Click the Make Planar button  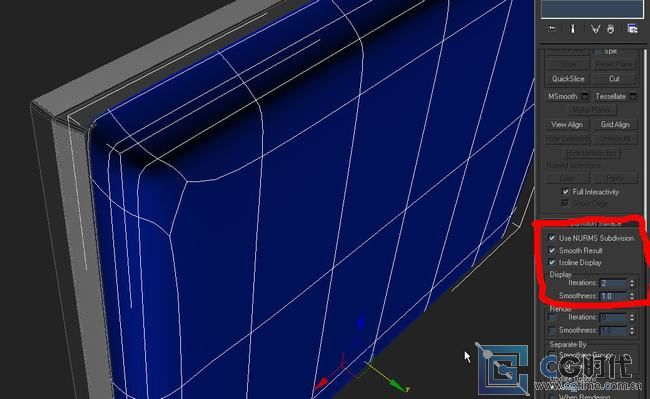coord(591,110)
